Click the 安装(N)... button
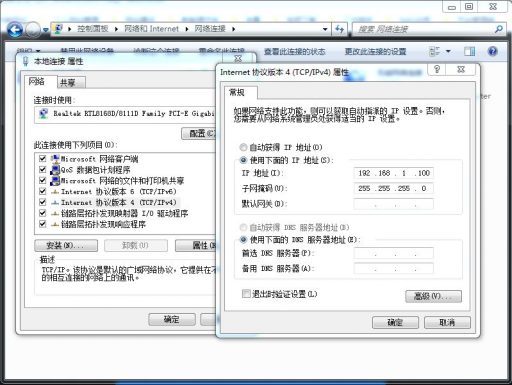This screenshot has height=385, width=512. (66, 246)
